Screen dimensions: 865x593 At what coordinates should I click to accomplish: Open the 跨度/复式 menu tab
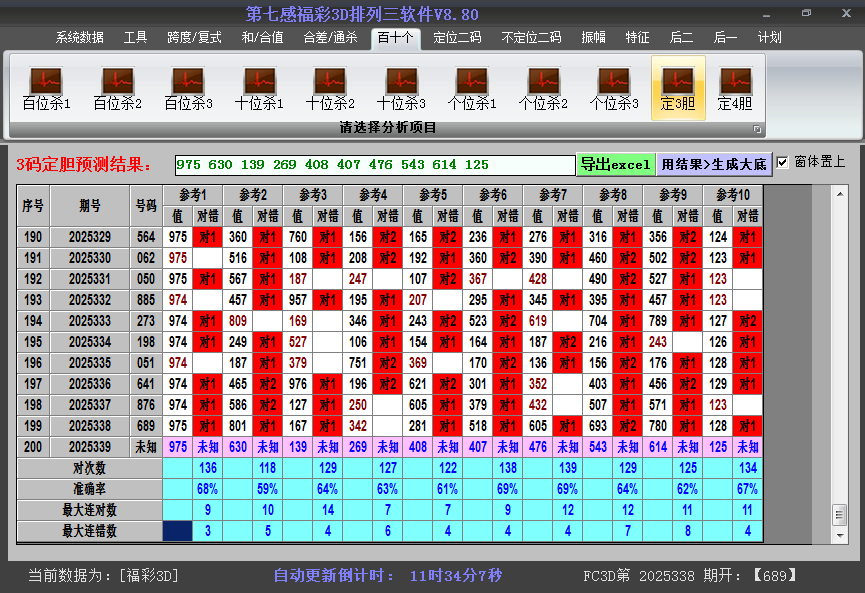(x=194, y=38)
